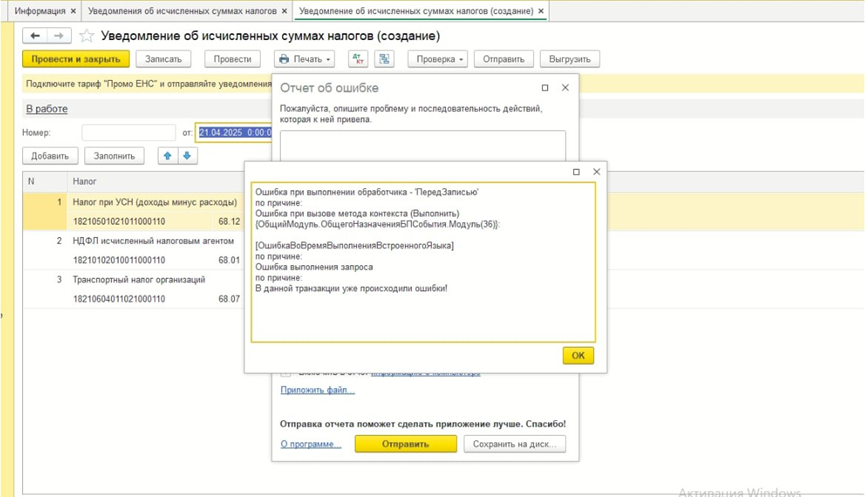Close the error message dialog
The width and height of the screenshot is (865, 497).
596,172
